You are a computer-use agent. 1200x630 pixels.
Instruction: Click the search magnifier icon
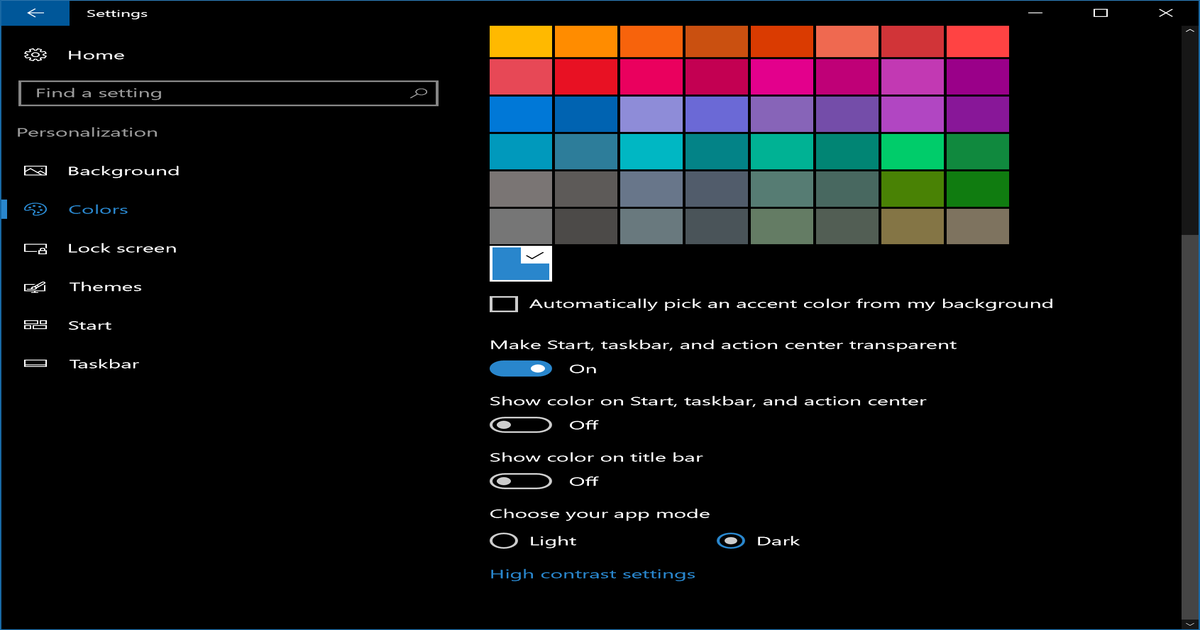pos(420,92)
